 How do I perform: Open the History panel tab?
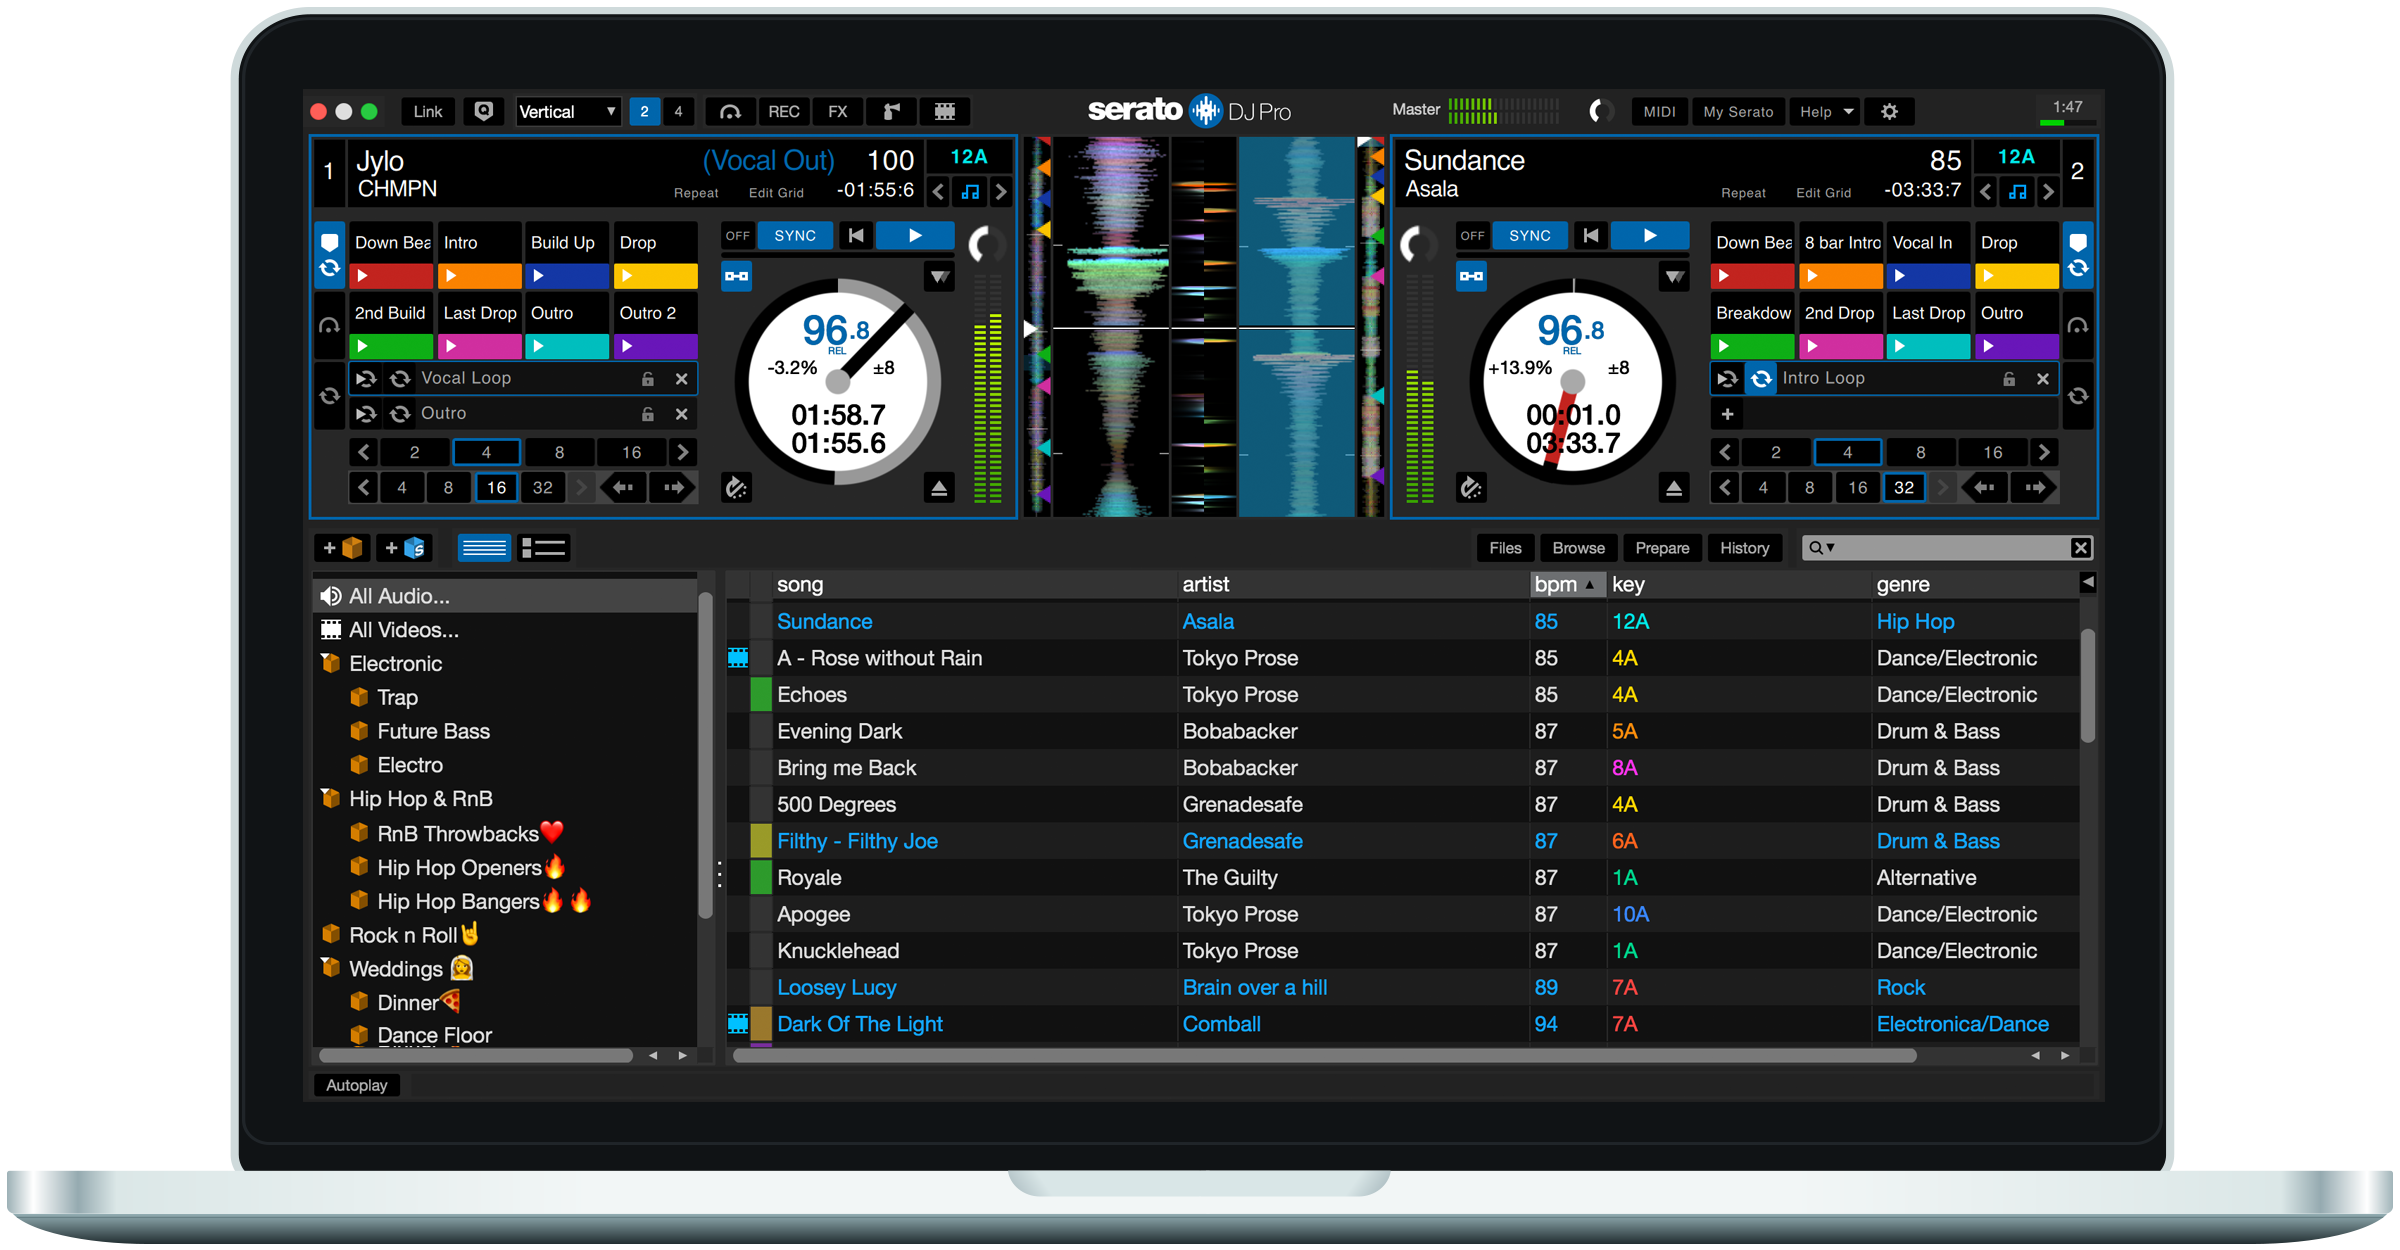point(1744,548)
